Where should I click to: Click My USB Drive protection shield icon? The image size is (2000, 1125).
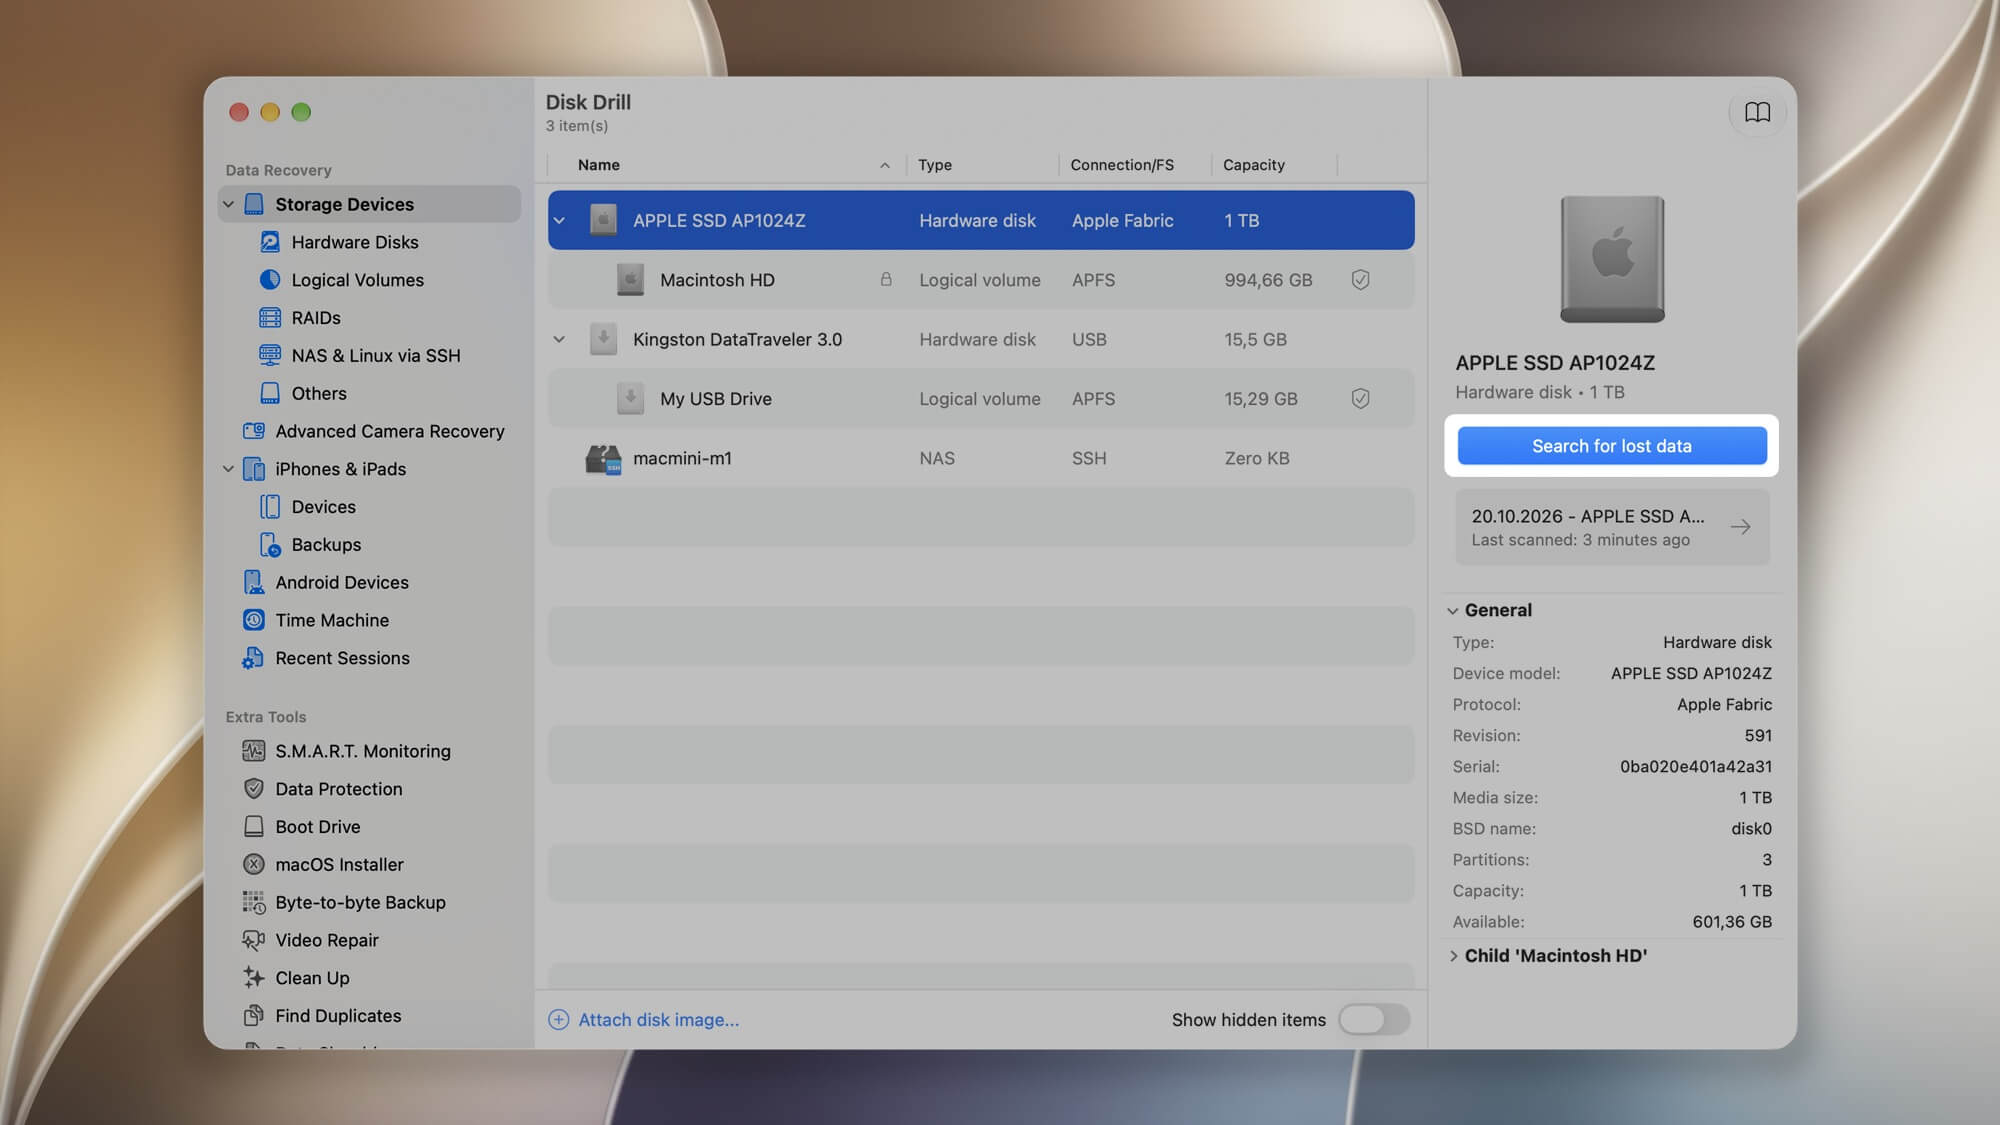tap(1360, 399)
